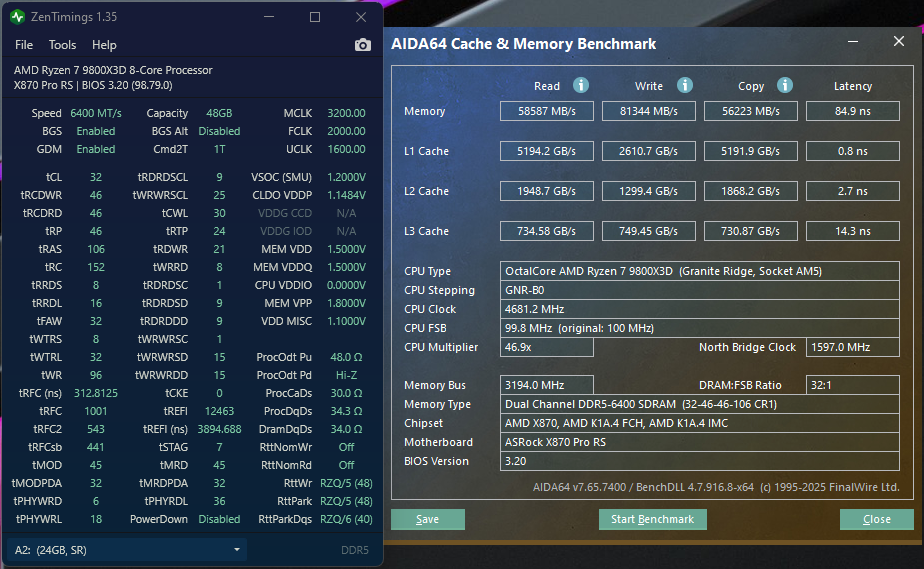The width and height of the screenshot is (924, 569).
Task: Click the GDM value Enabled
Action: pyautogui.click(x=95, y=149)
